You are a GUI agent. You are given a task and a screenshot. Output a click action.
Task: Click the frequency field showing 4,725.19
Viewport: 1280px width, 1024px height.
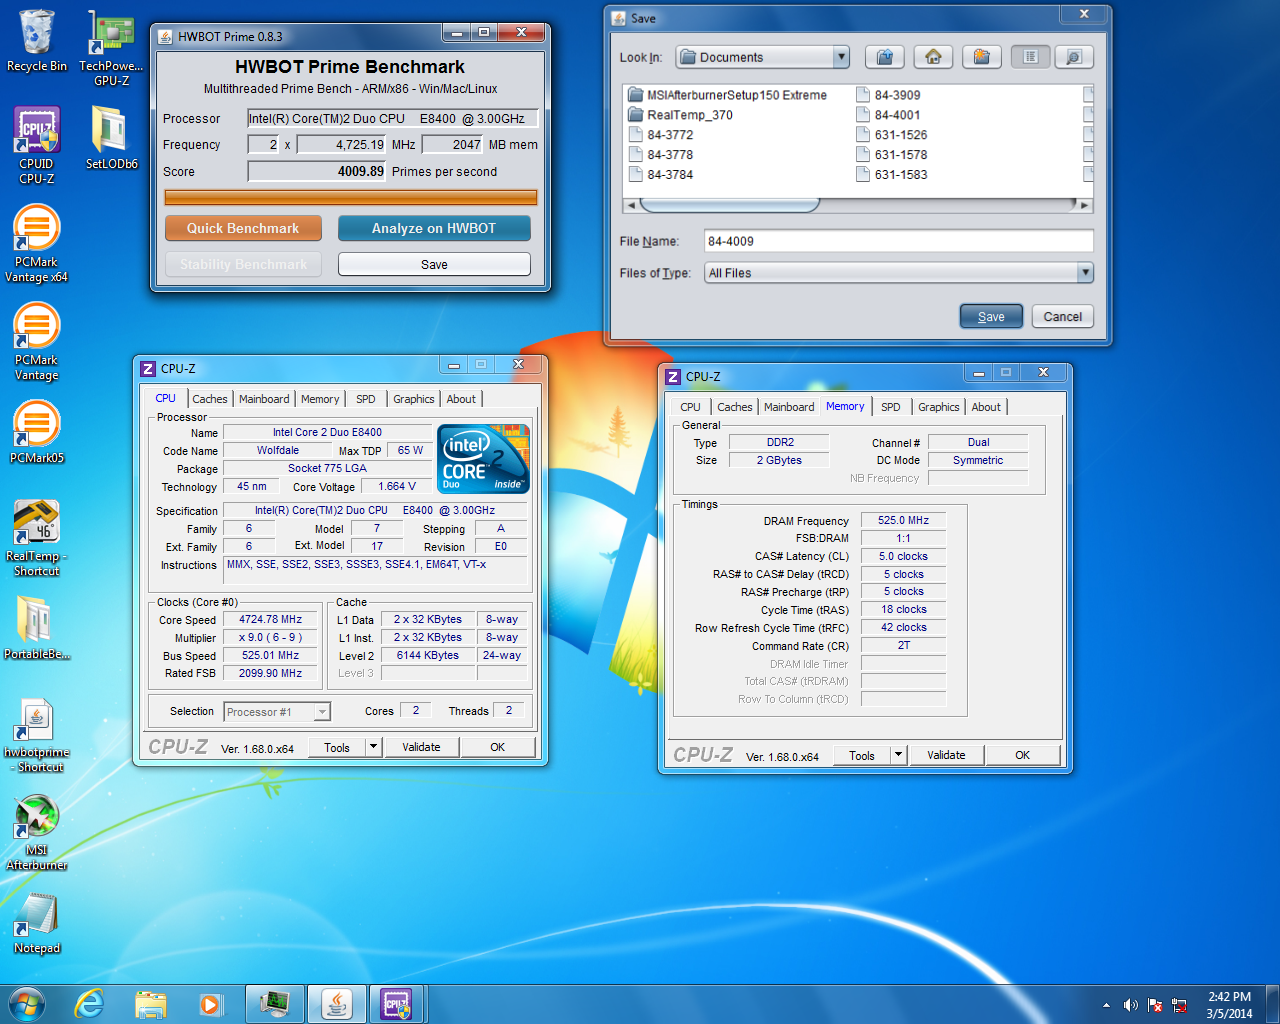click(342, 144)
